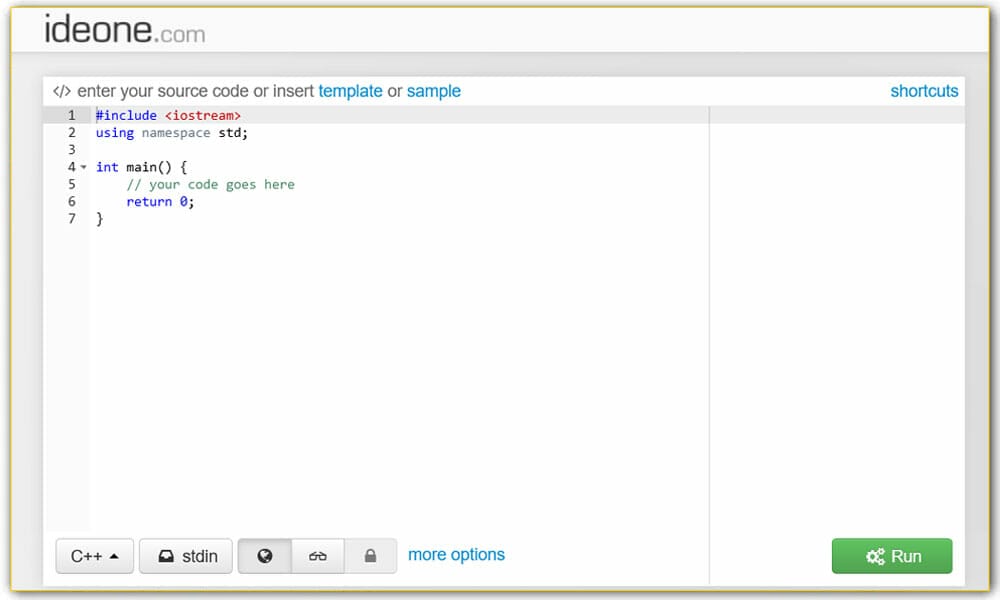Toggle code visibility to public with the globe
The width and height of the screenshot is (1000, 600).
(264, 555)
